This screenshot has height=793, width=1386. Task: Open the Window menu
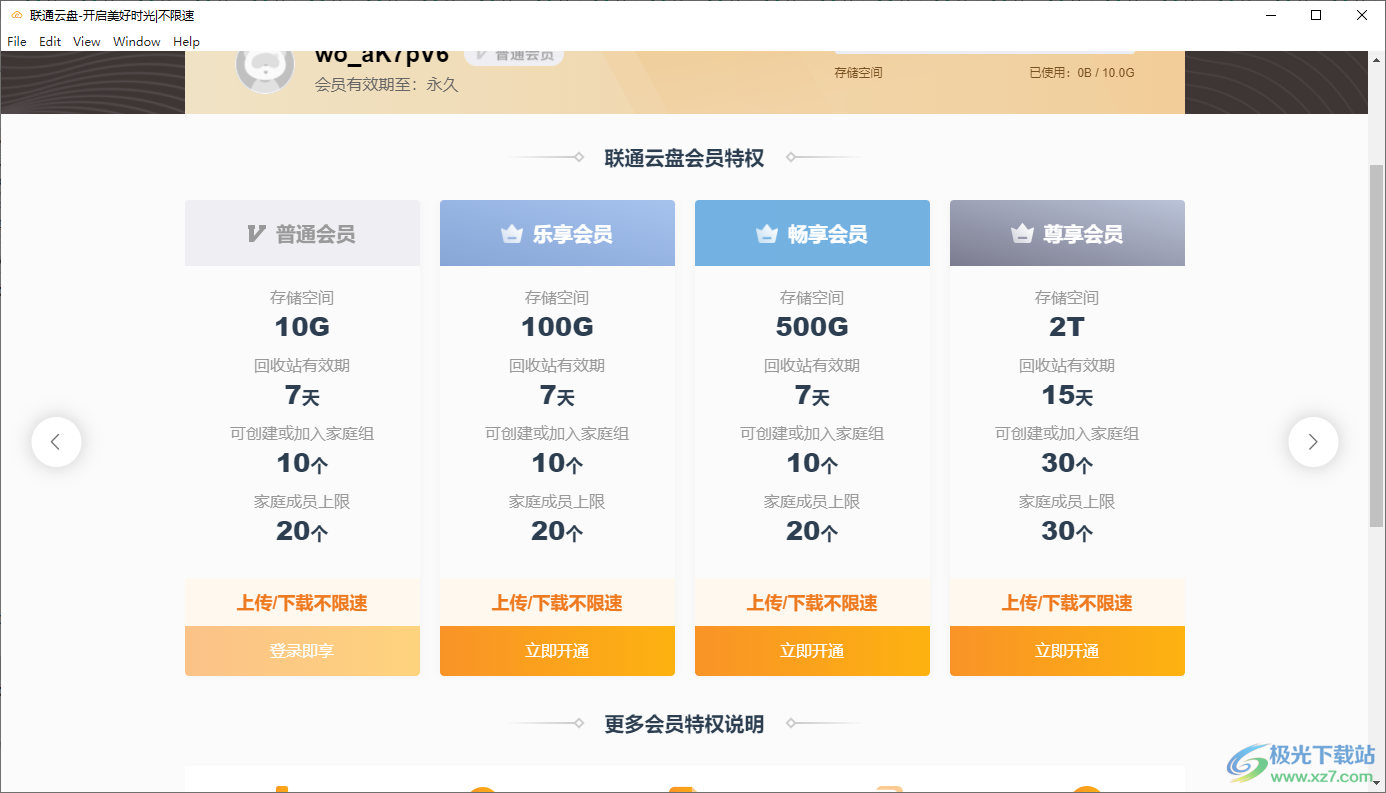[137, 42]
